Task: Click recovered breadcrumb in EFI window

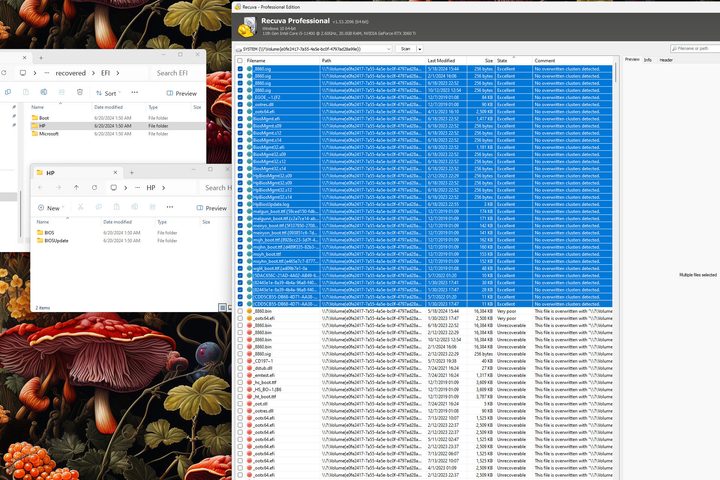Action: [71, 73]
